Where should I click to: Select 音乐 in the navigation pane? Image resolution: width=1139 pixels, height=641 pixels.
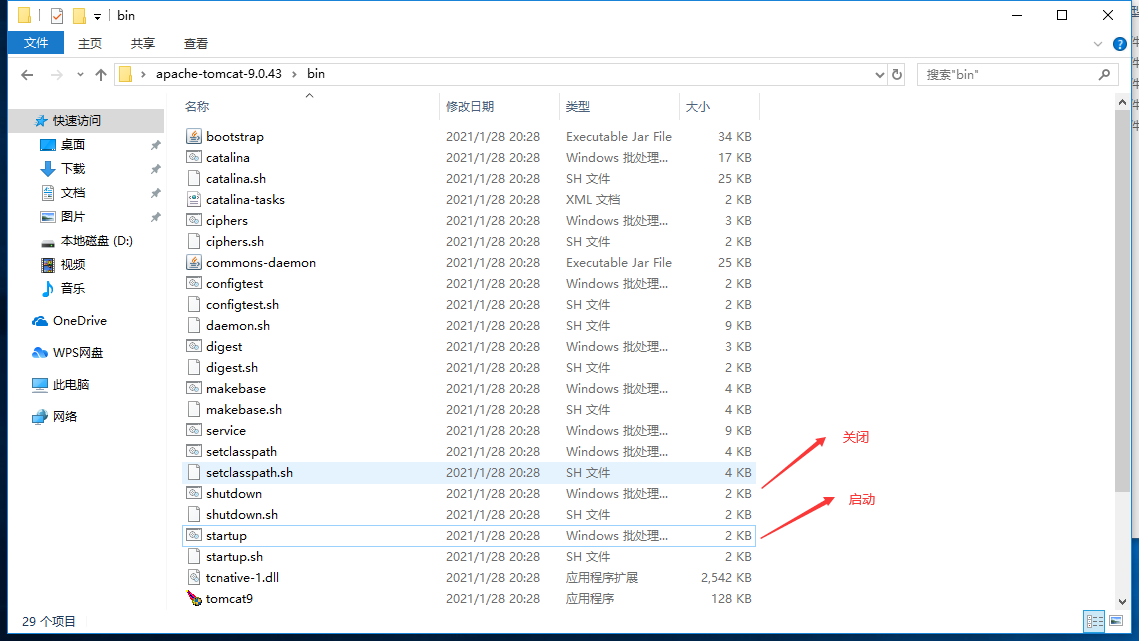73,289
